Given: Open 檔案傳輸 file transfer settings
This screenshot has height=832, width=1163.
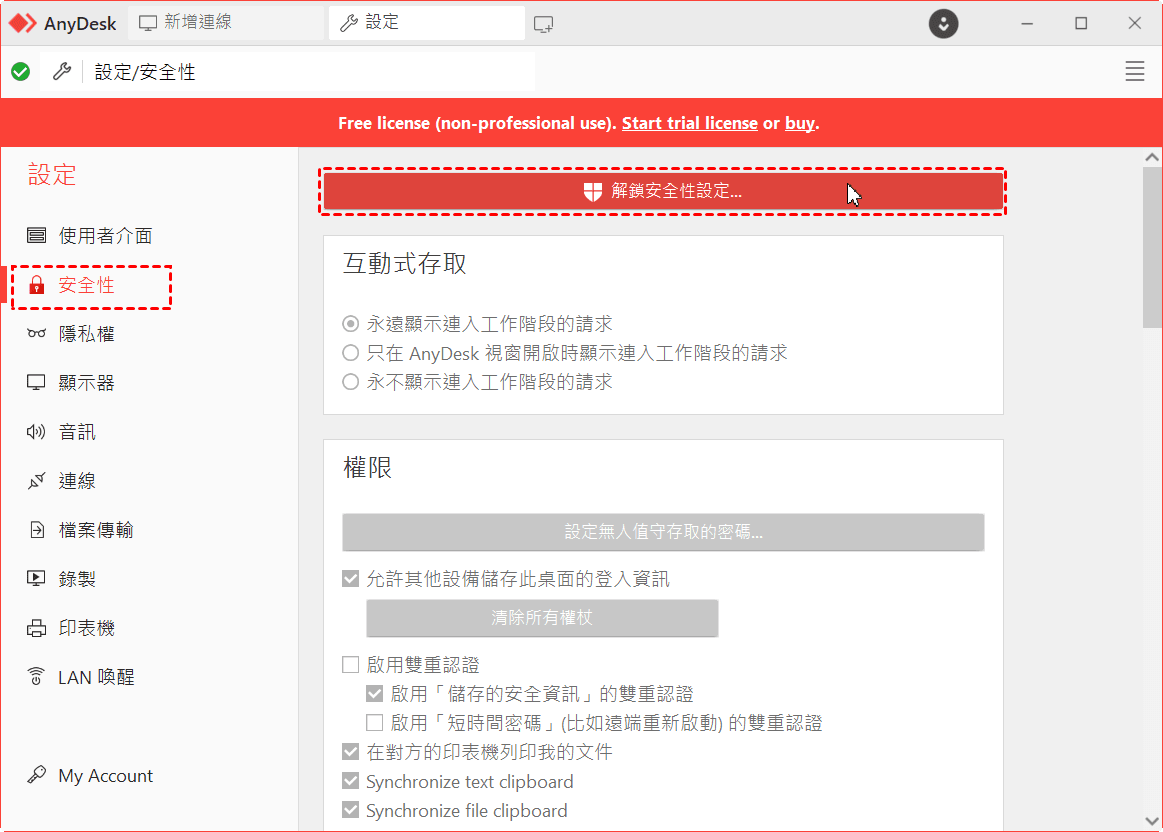Looking at the screenshot, I should click(x=95, y=530).
